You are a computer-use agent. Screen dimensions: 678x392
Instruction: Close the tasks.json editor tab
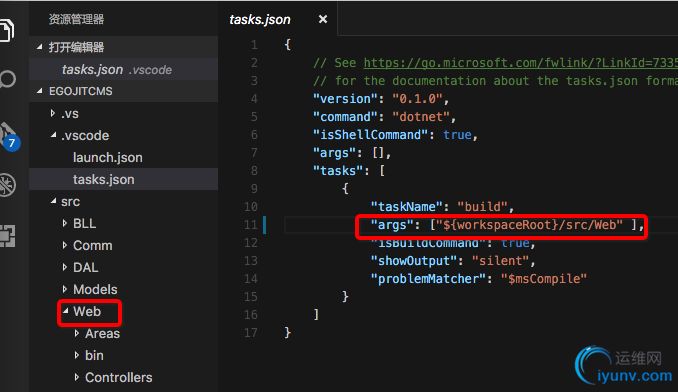click(323, 19)
